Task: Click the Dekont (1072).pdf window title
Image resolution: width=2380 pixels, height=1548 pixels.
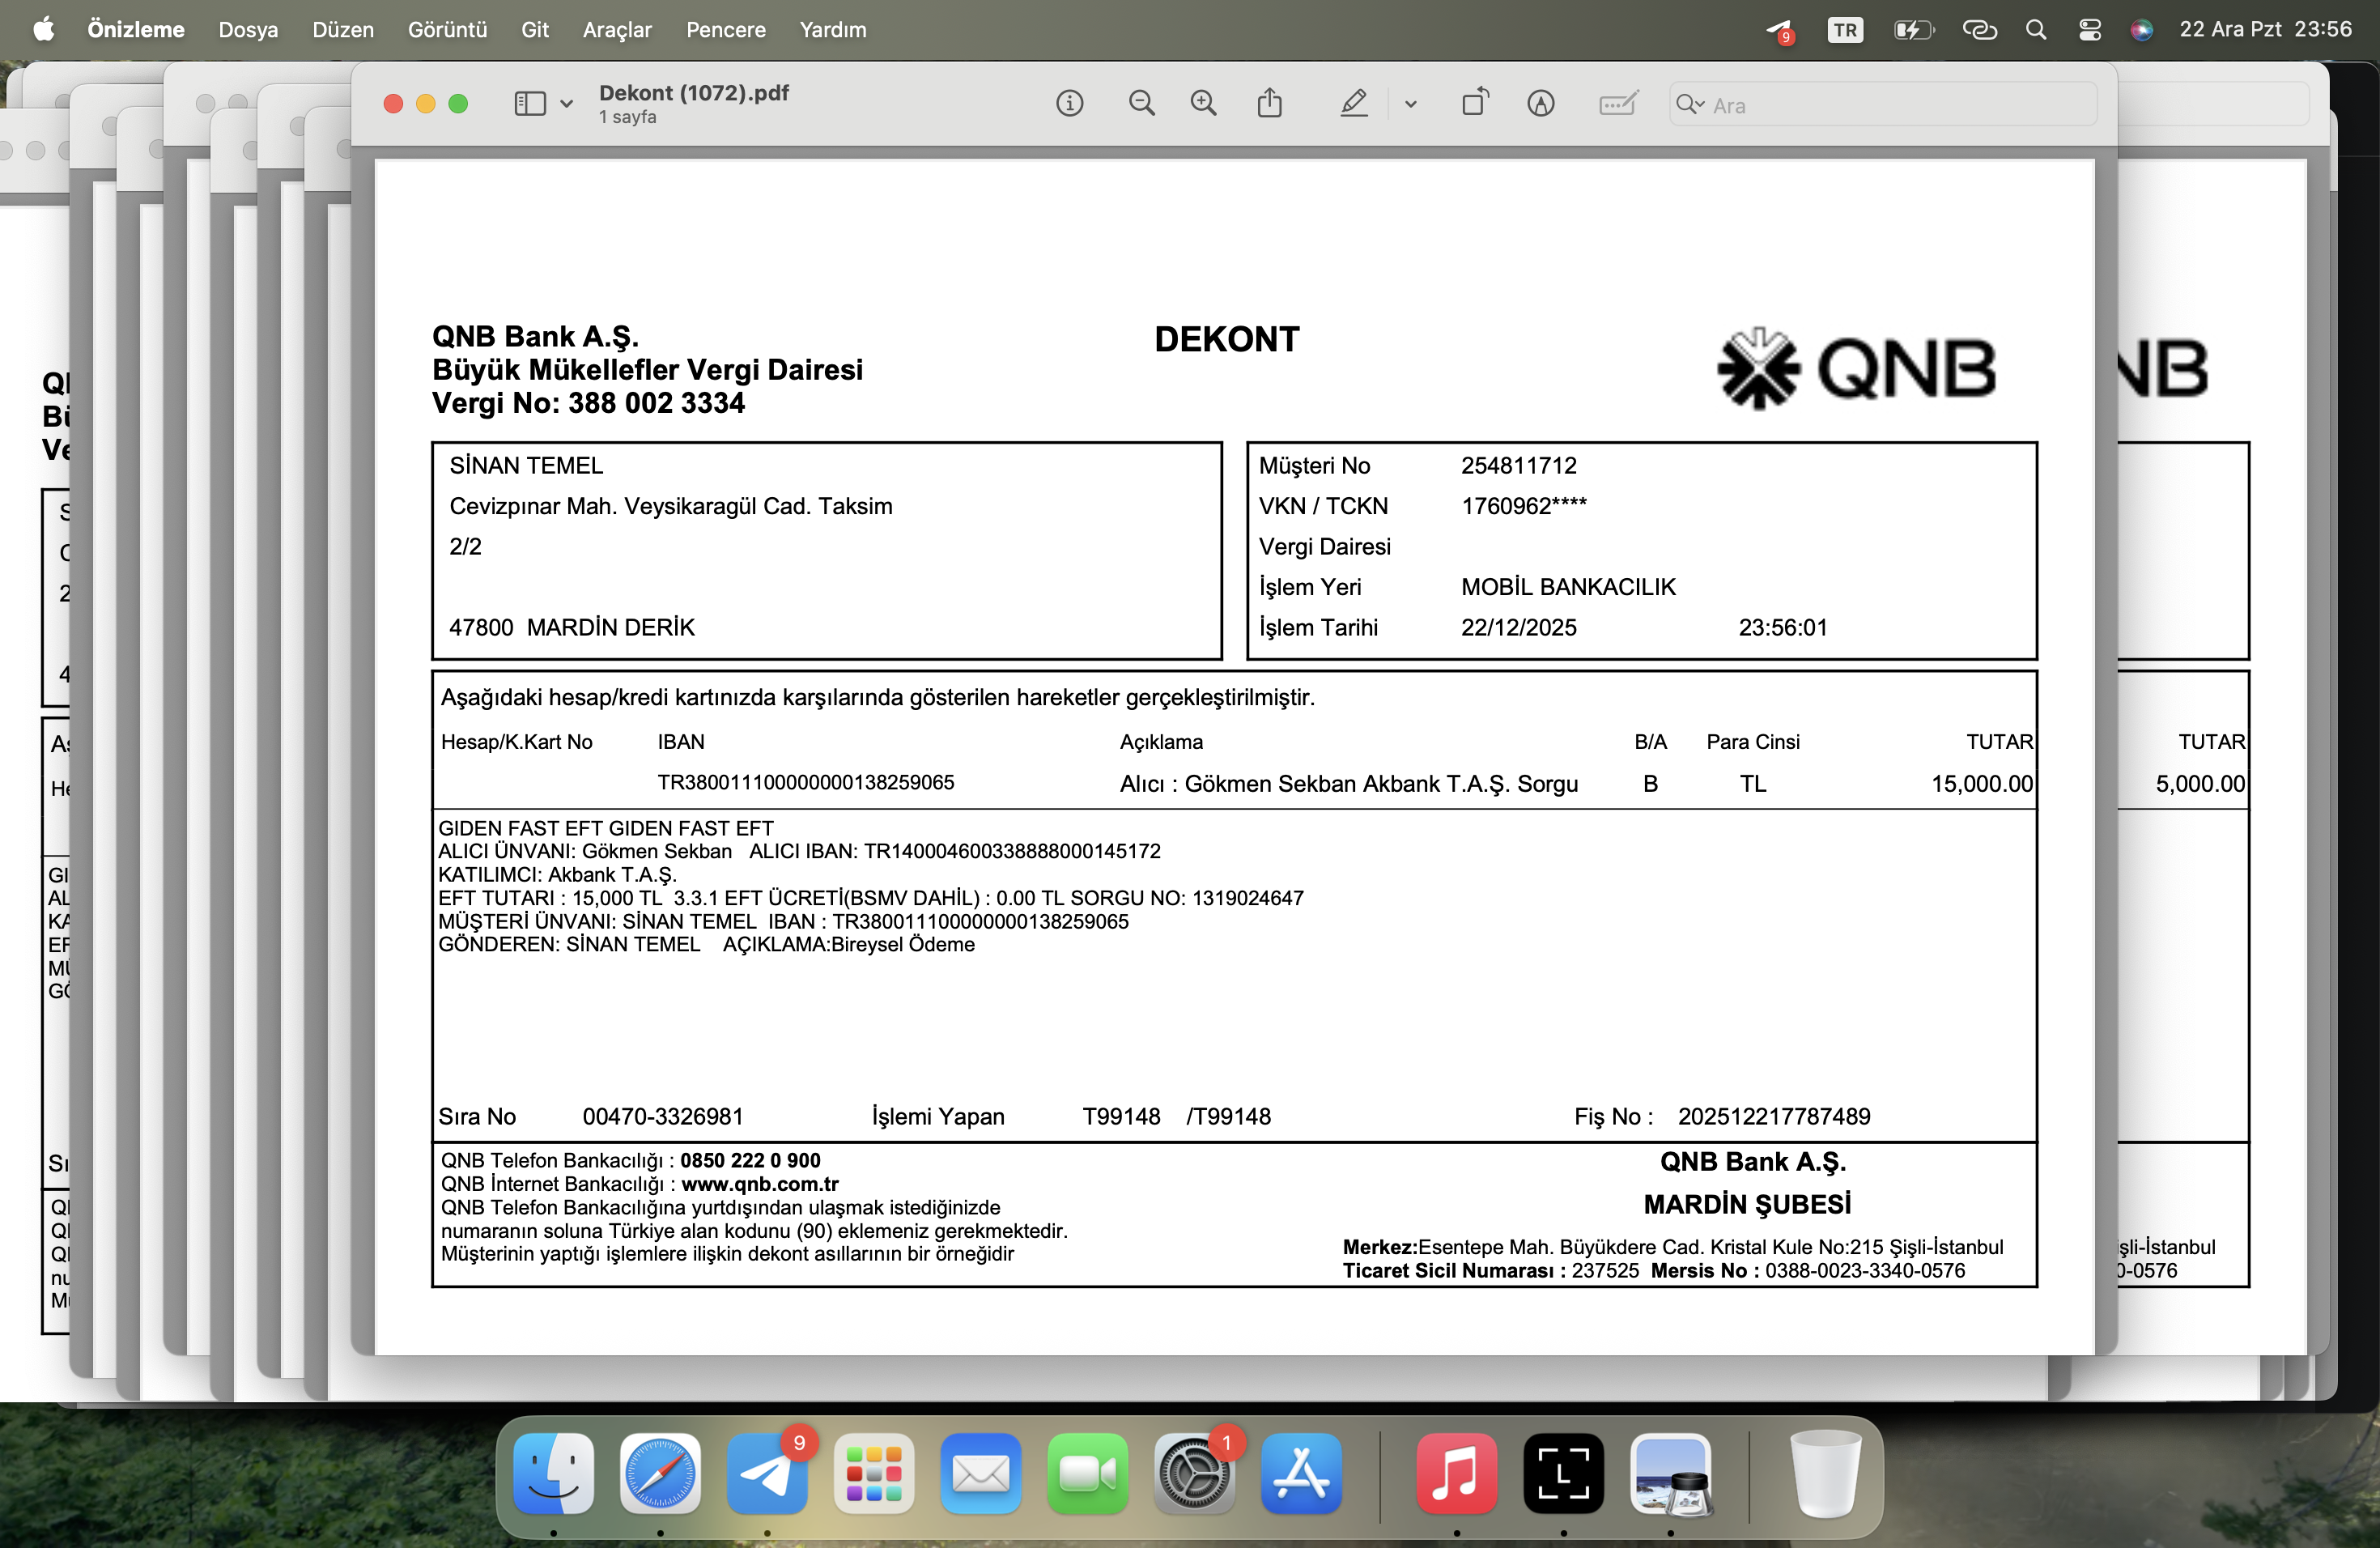Action: click(x=694, y=93)
